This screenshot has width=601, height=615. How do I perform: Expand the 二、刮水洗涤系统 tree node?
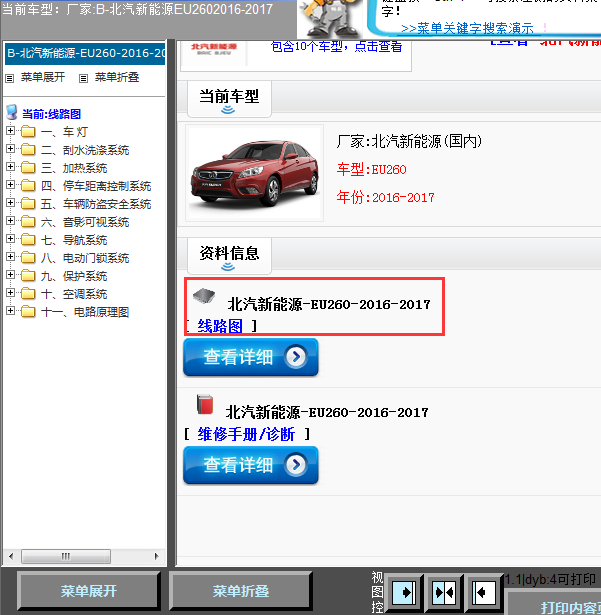[11, 149]
